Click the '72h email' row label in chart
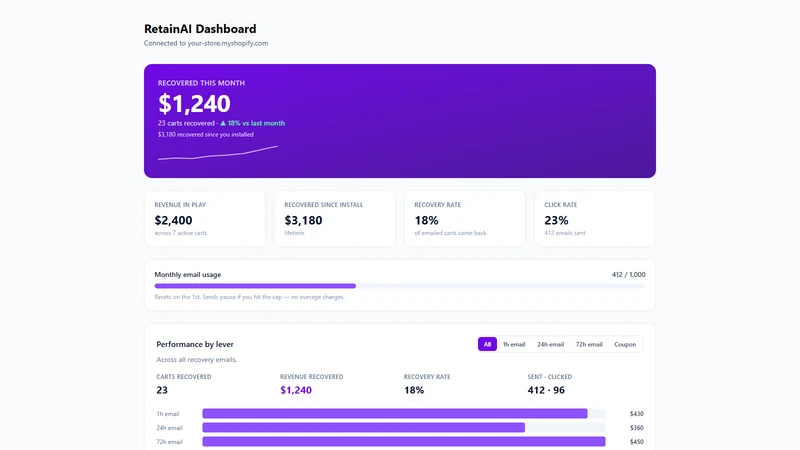 tap(169, 442)
